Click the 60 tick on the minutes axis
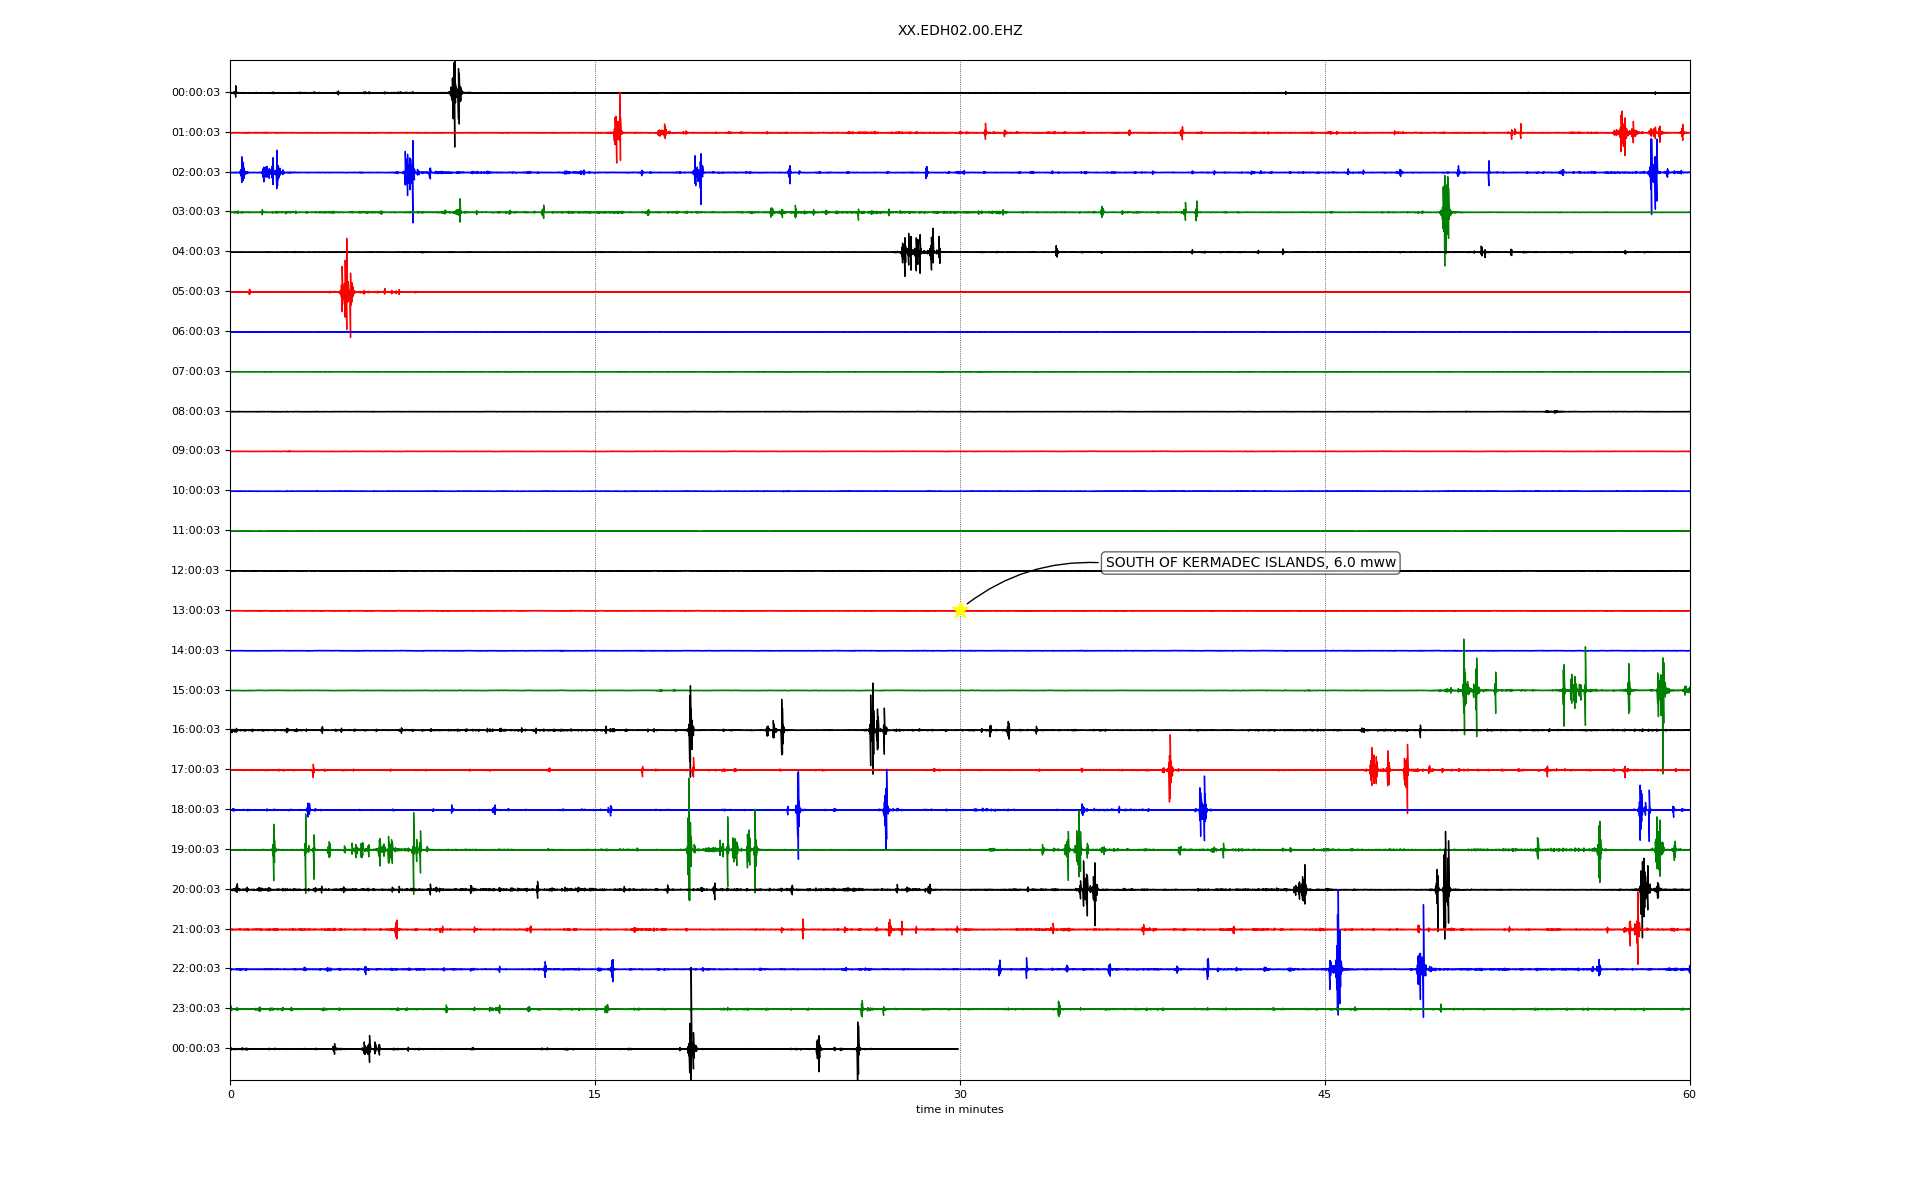The height and width of the screenshot is (1200, 1920). click(x=1689, y=1094)
